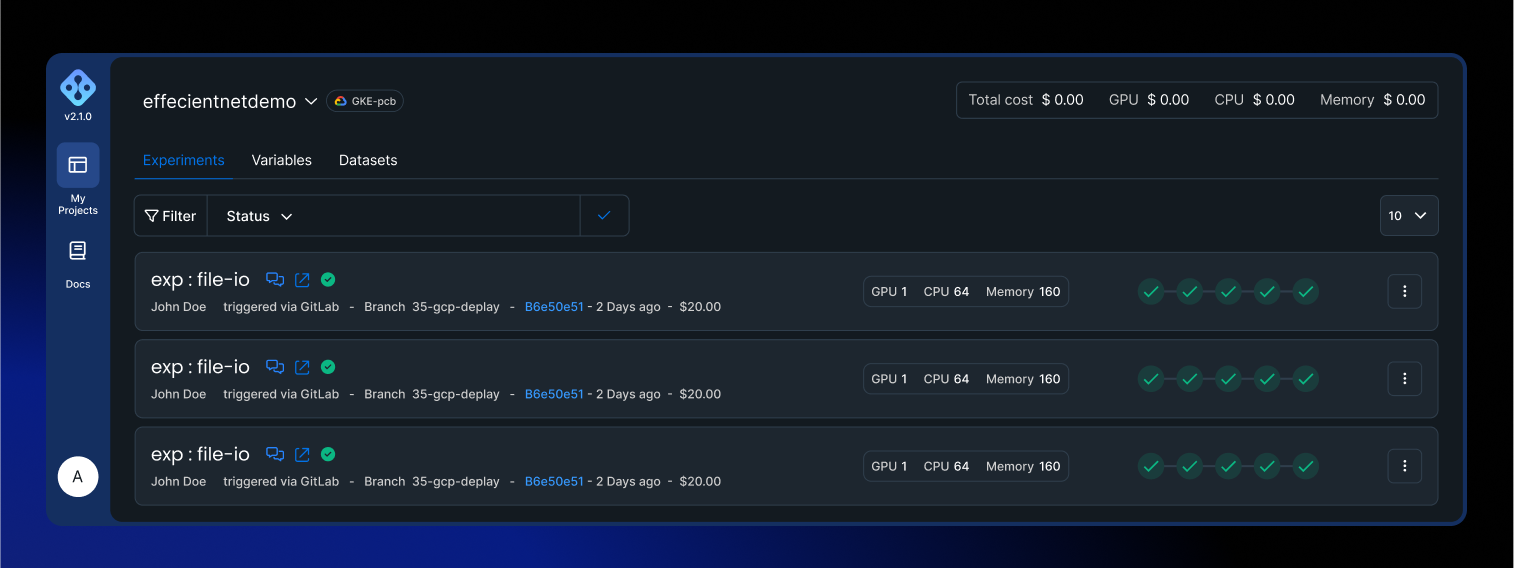The width and height of the screenshot is (1514, 568).
Task: Click John Doe in the second row
Action: [178, 394]
